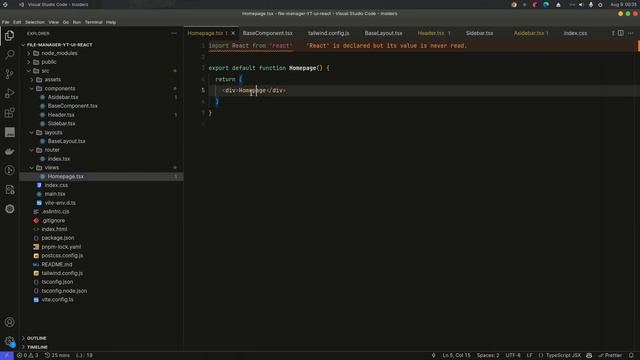Click the remote window indicator in status bar

point(7,356)
